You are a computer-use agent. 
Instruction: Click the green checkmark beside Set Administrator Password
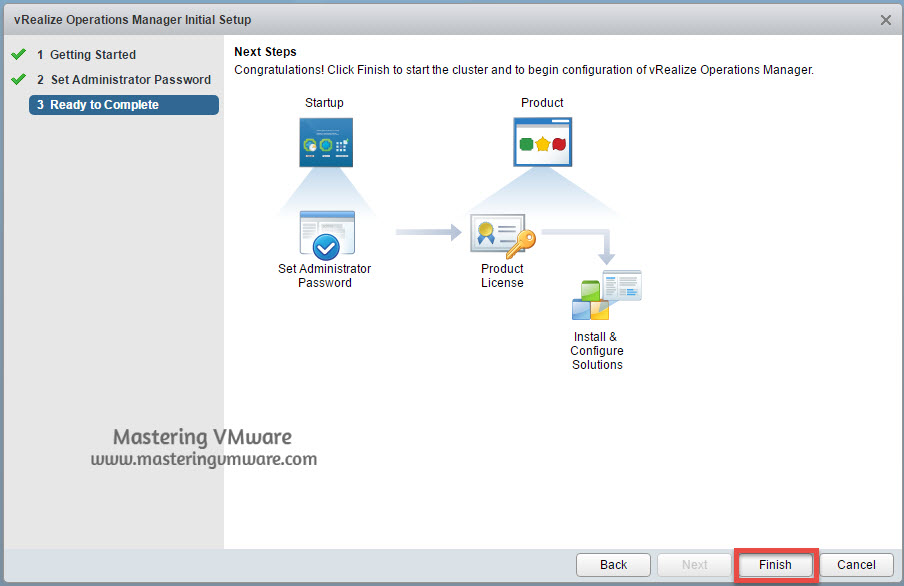18,79
